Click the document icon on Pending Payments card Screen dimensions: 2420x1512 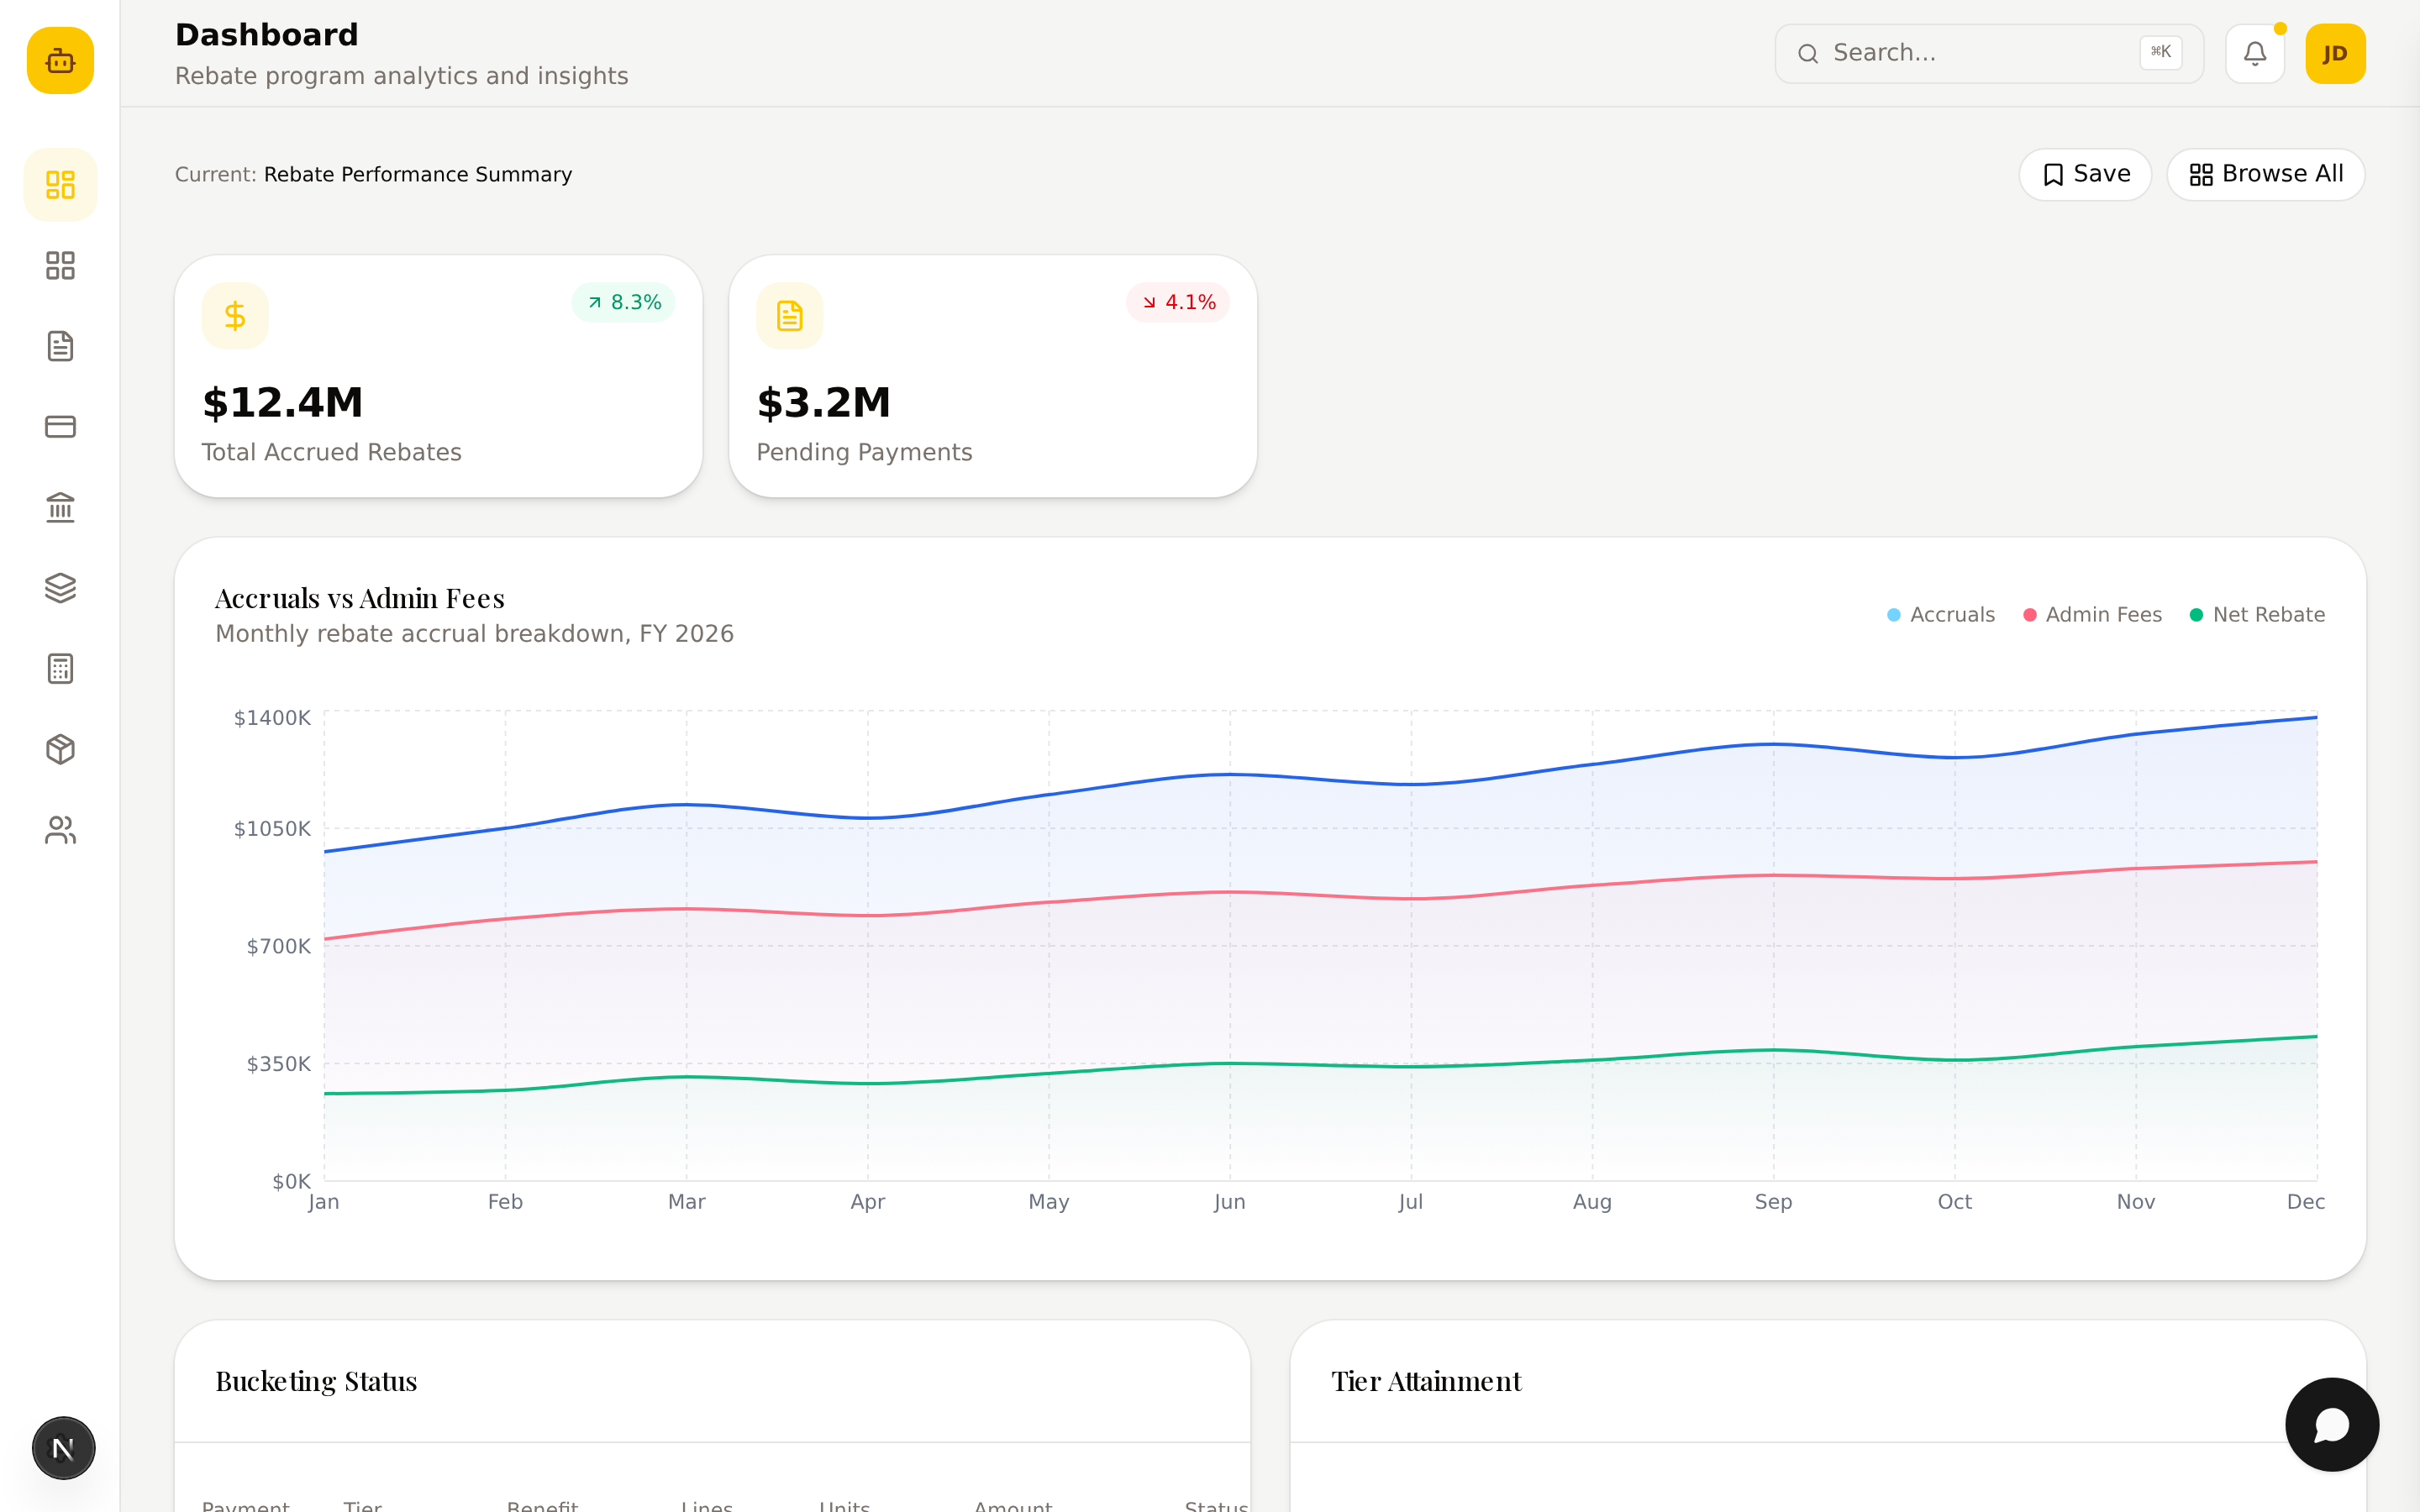coord(790,316)
